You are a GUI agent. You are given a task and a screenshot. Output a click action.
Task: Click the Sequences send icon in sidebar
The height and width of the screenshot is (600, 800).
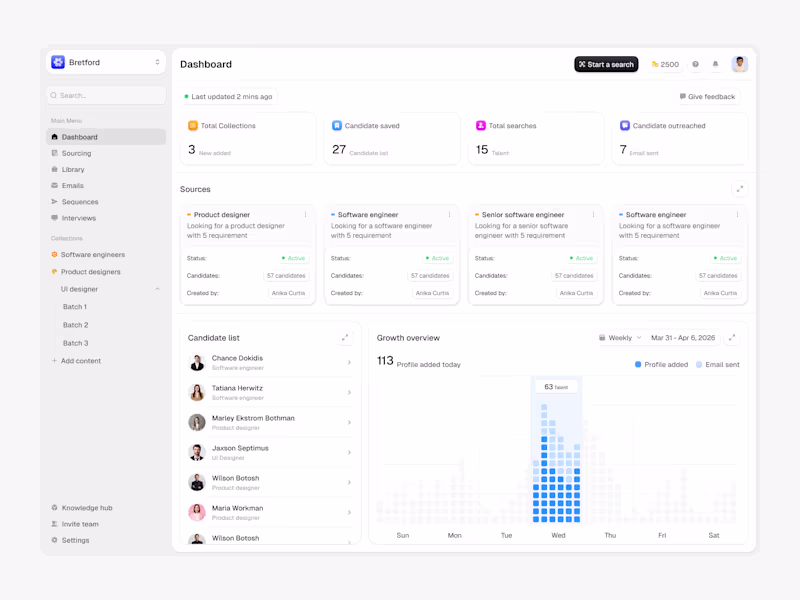pos(55,202)
